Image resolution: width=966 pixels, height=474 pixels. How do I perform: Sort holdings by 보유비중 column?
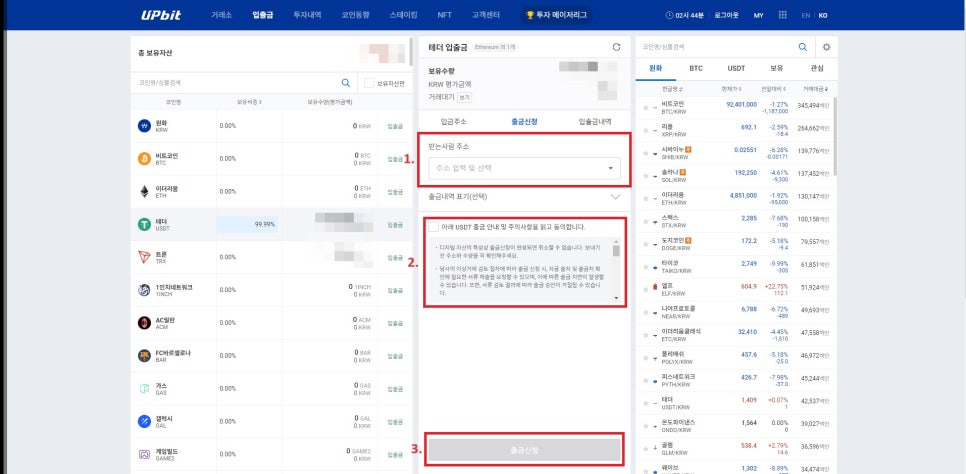(250, 102)
